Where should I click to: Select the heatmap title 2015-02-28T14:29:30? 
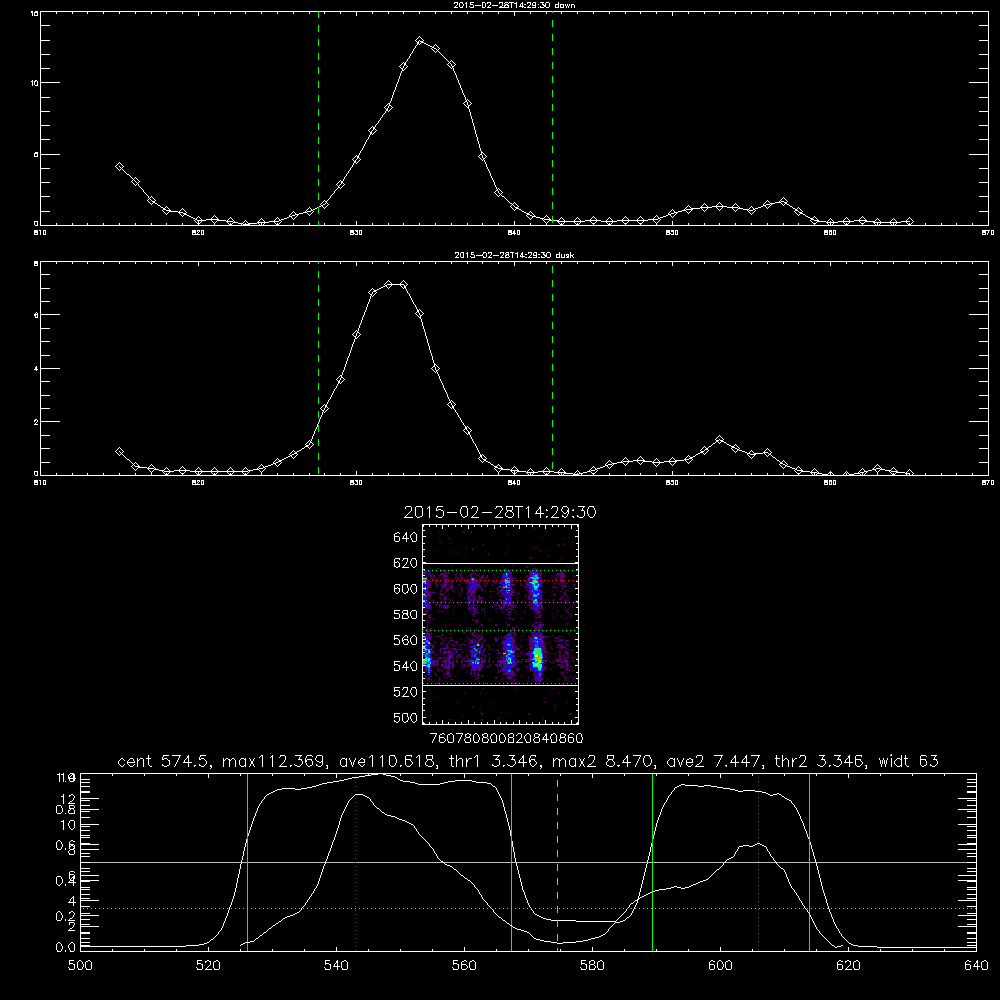(x=500, y=512)
